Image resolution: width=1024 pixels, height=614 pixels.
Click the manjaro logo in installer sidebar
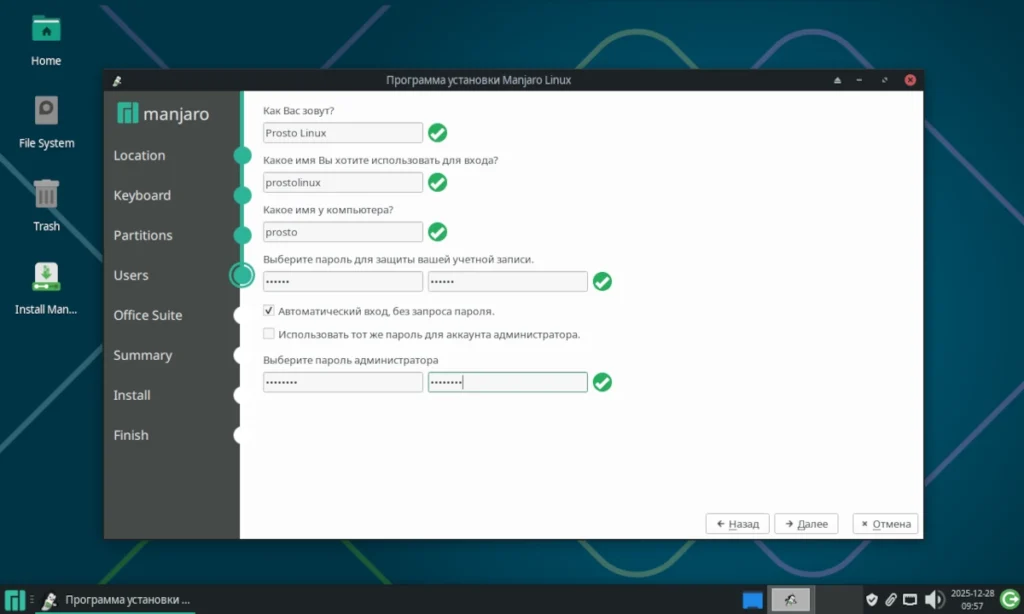[x=163, y=114]
